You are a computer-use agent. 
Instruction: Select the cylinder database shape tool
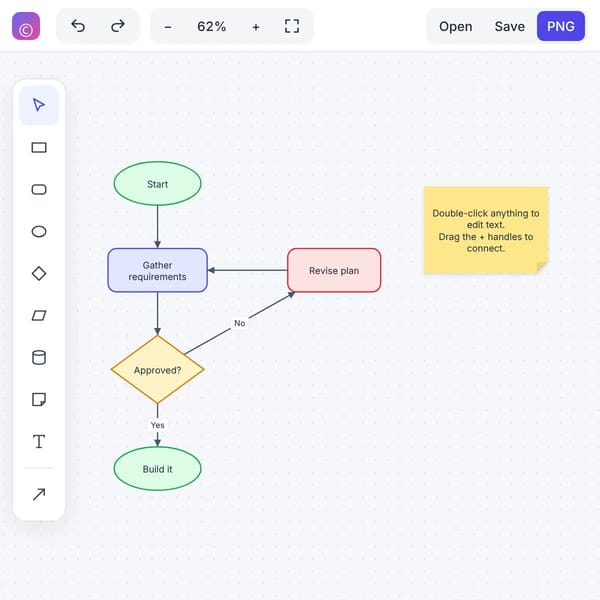click(x=39, y=358)
